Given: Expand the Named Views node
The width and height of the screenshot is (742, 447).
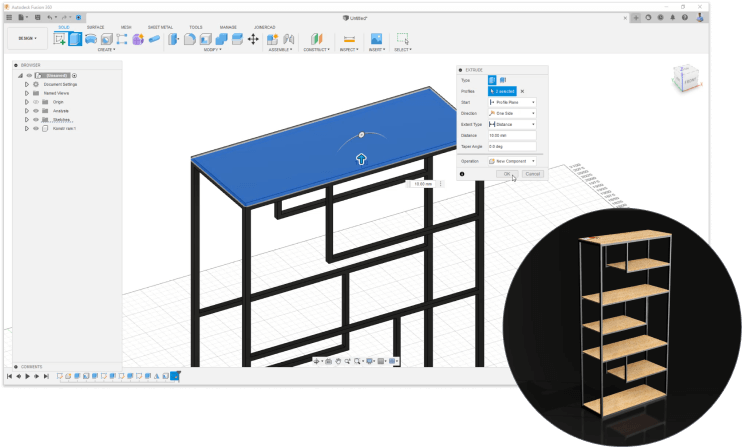Looking at the screenshot, I should [26, 93].
